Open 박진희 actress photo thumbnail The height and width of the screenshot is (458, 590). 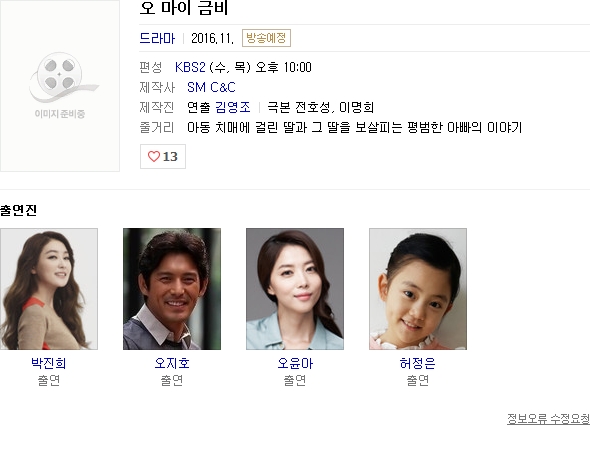(x=49, y=289)
